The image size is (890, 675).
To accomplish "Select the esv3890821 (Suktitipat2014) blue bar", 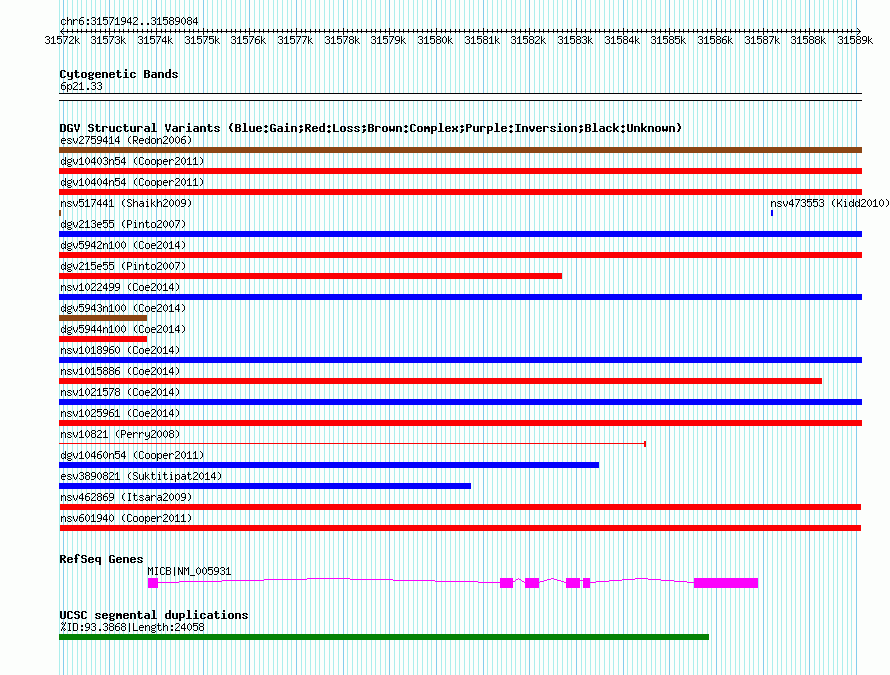I will pyautogui.click(x=265, y=486).
